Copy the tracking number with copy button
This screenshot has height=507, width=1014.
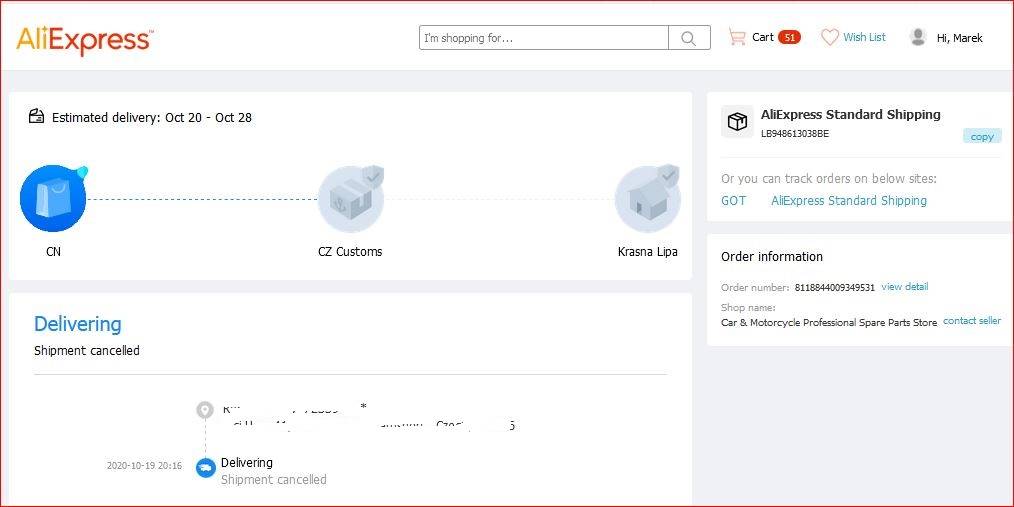[982, 136]
